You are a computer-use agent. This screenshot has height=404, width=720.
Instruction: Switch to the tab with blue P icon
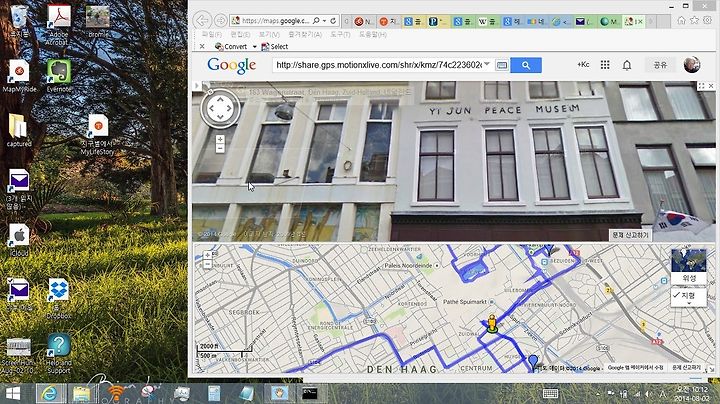coord(438,21)
